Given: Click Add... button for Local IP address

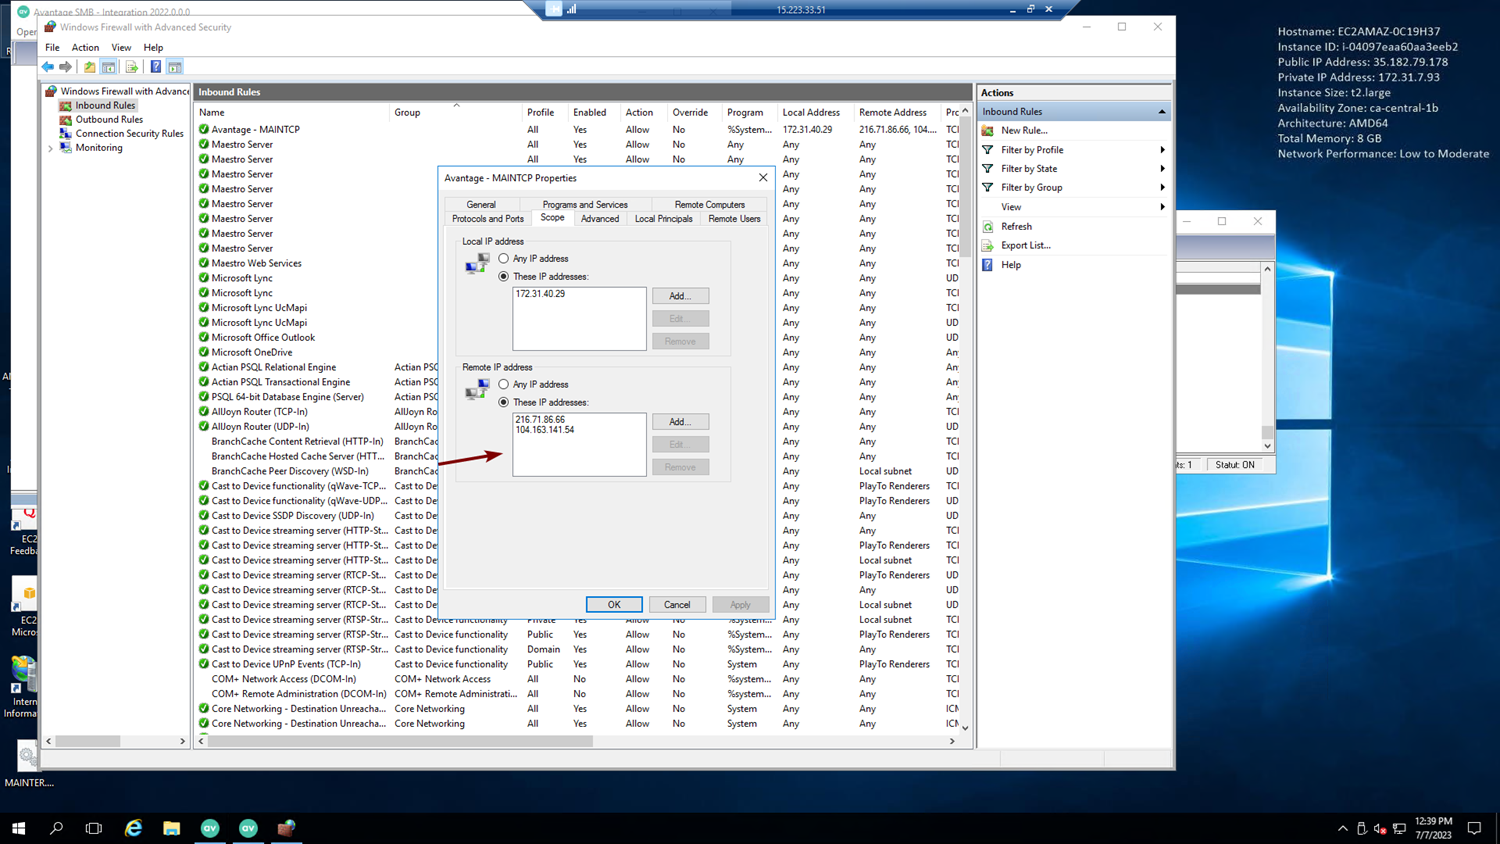Looking at the screenshot, I should 680,296.
